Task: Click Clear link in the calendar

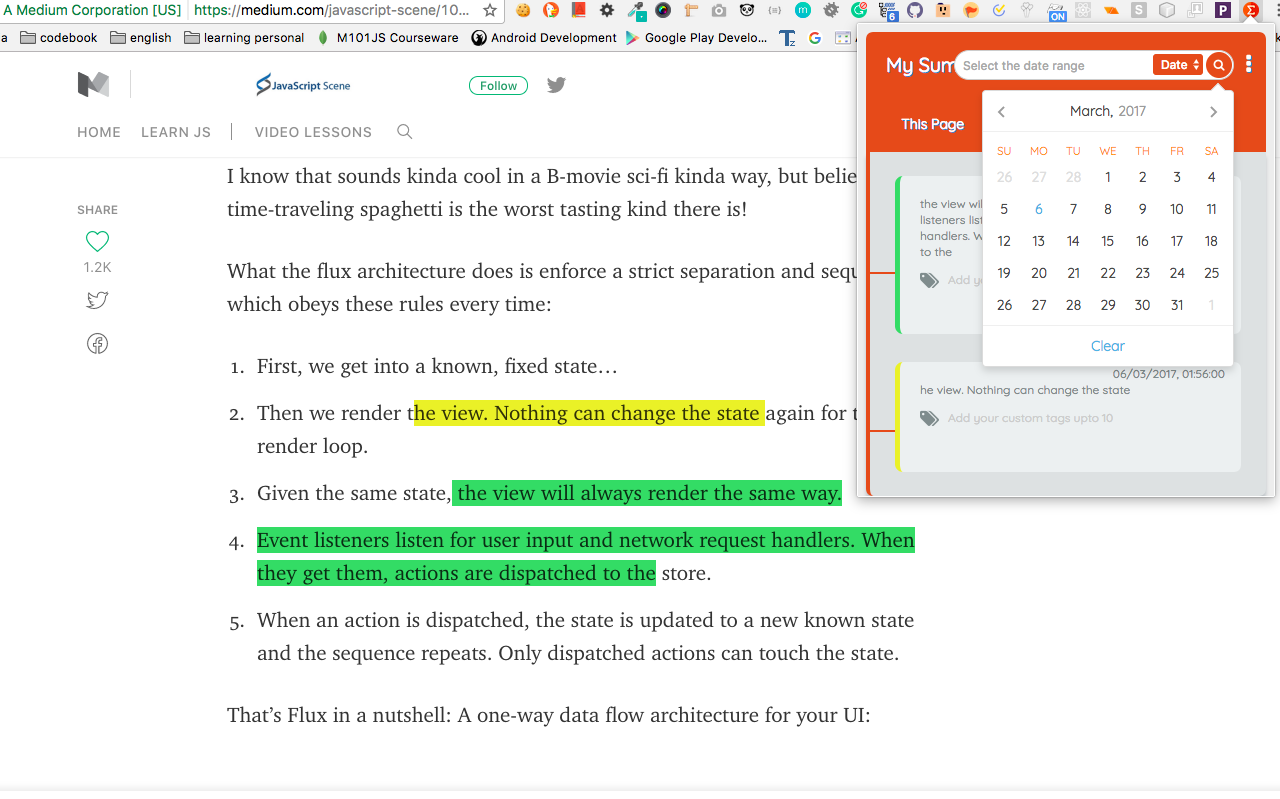Action: pos(1108,346)
